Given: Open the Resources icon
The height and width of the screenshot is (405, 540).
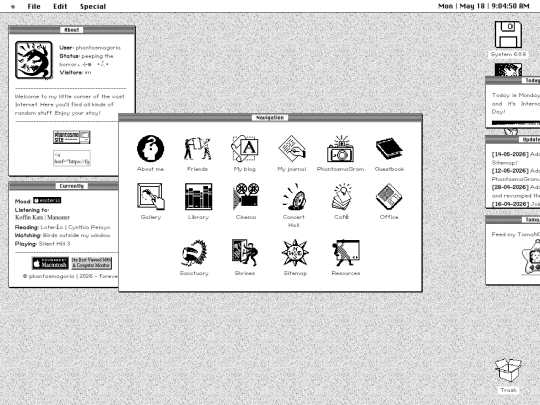Looking at the screenshot, I should tap(346, 253).
